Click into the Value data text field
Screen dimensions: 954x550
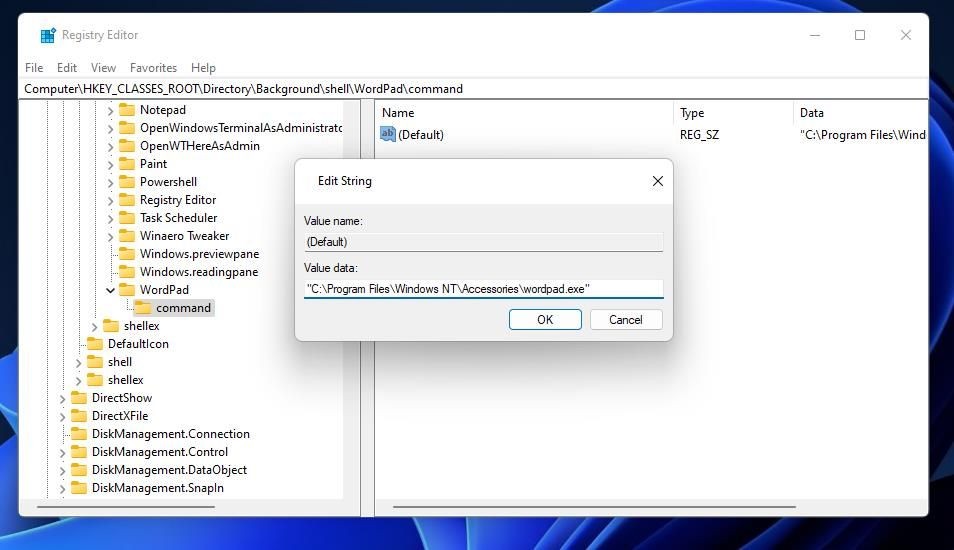[x=484, y=289]
